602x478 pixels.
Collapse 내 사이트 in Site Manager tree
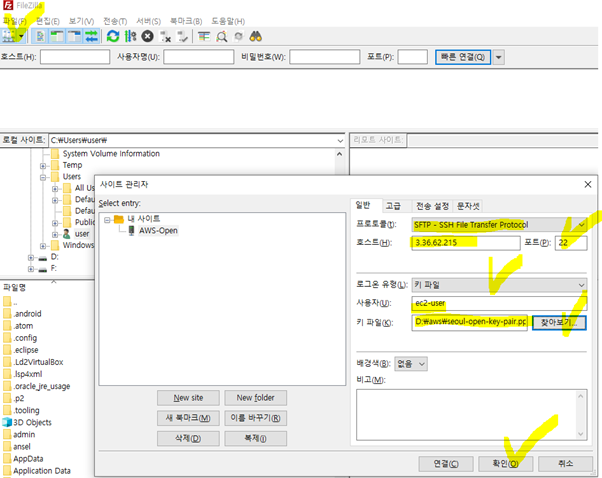107,220
